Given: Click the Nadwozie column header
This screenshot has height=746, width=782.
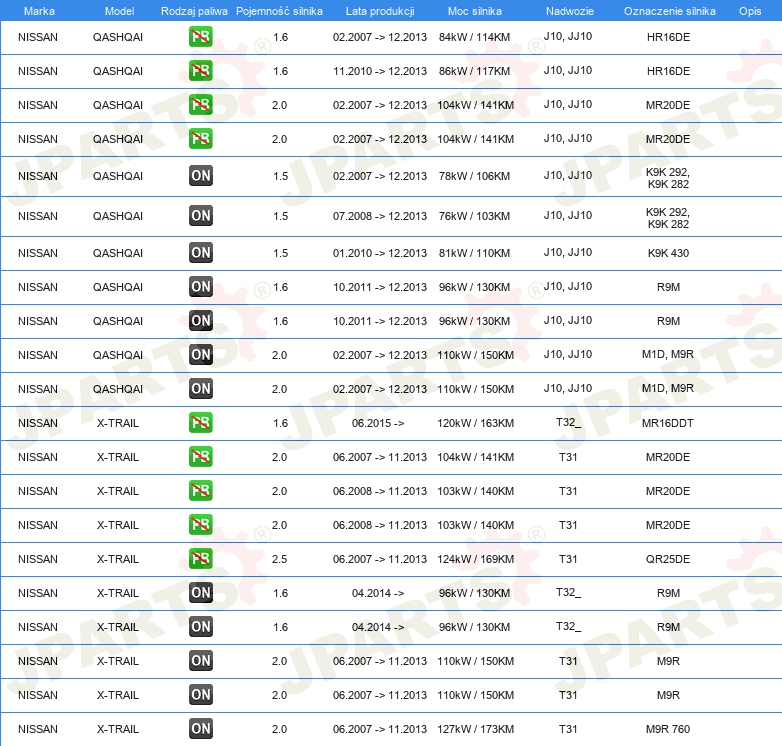Looking at the screenshot, I should pyautogui.click(x=570, y=11).
